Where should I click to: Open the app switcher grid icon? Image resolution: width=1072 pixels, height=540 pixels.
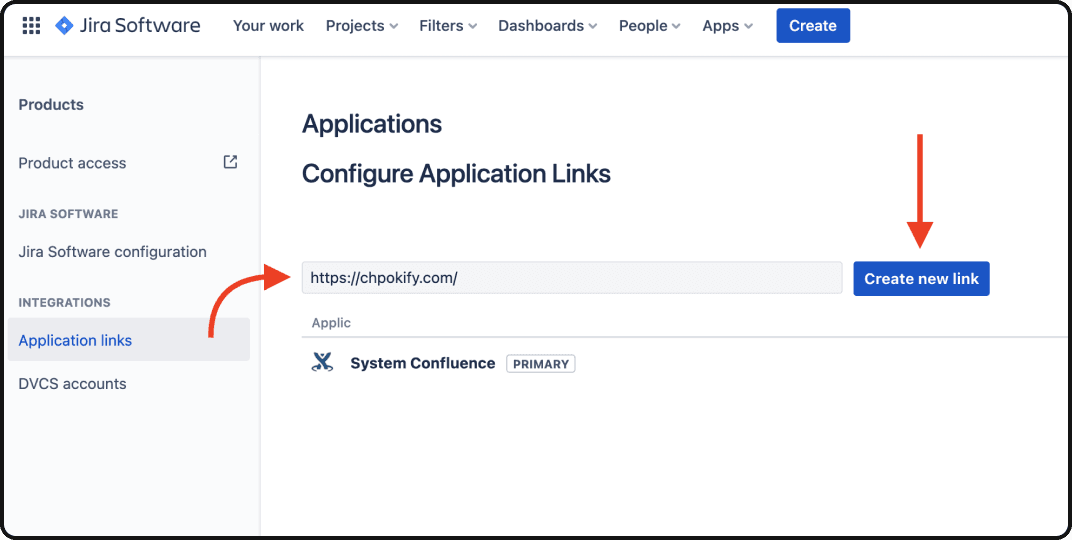[x=31, y=26]
